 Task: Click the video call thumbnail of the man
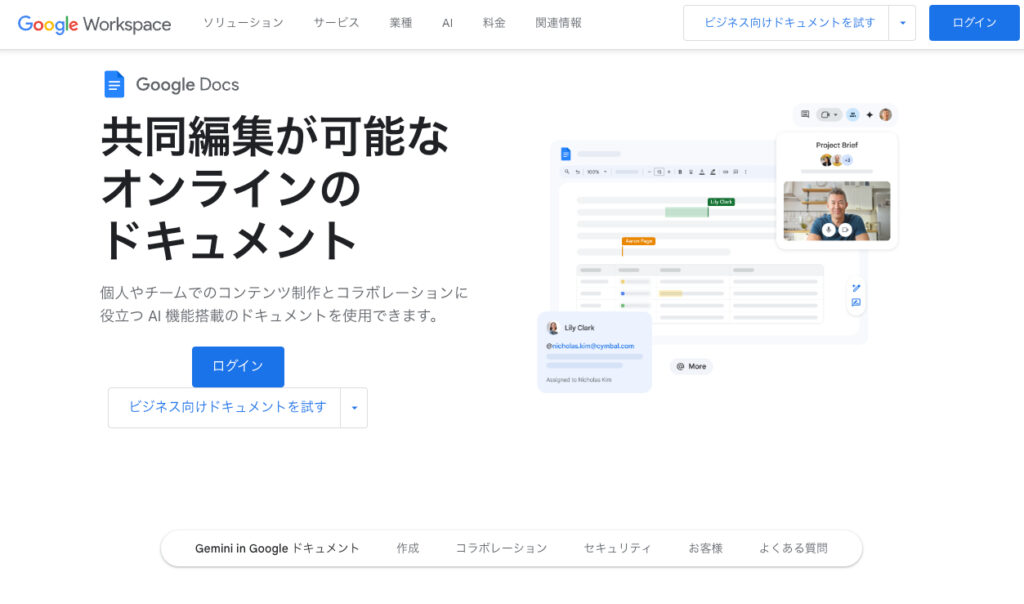tap(837, 211)
